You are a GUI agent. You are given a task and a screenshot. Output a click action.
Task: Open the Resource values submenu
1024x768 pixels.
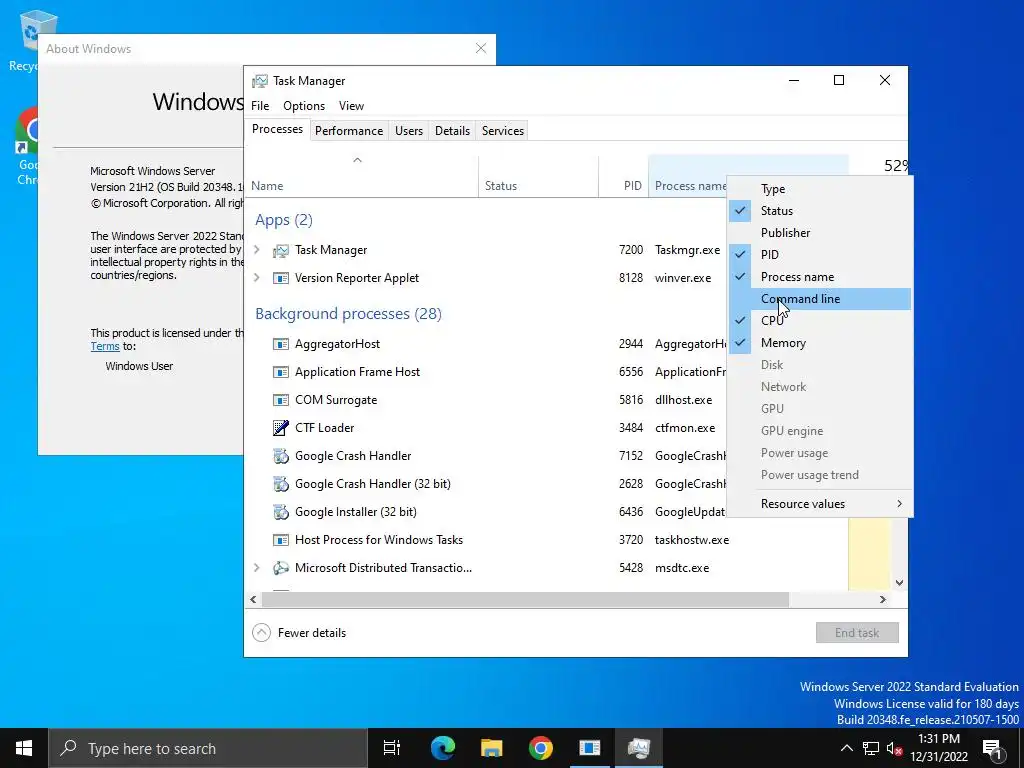click(820, 504)
